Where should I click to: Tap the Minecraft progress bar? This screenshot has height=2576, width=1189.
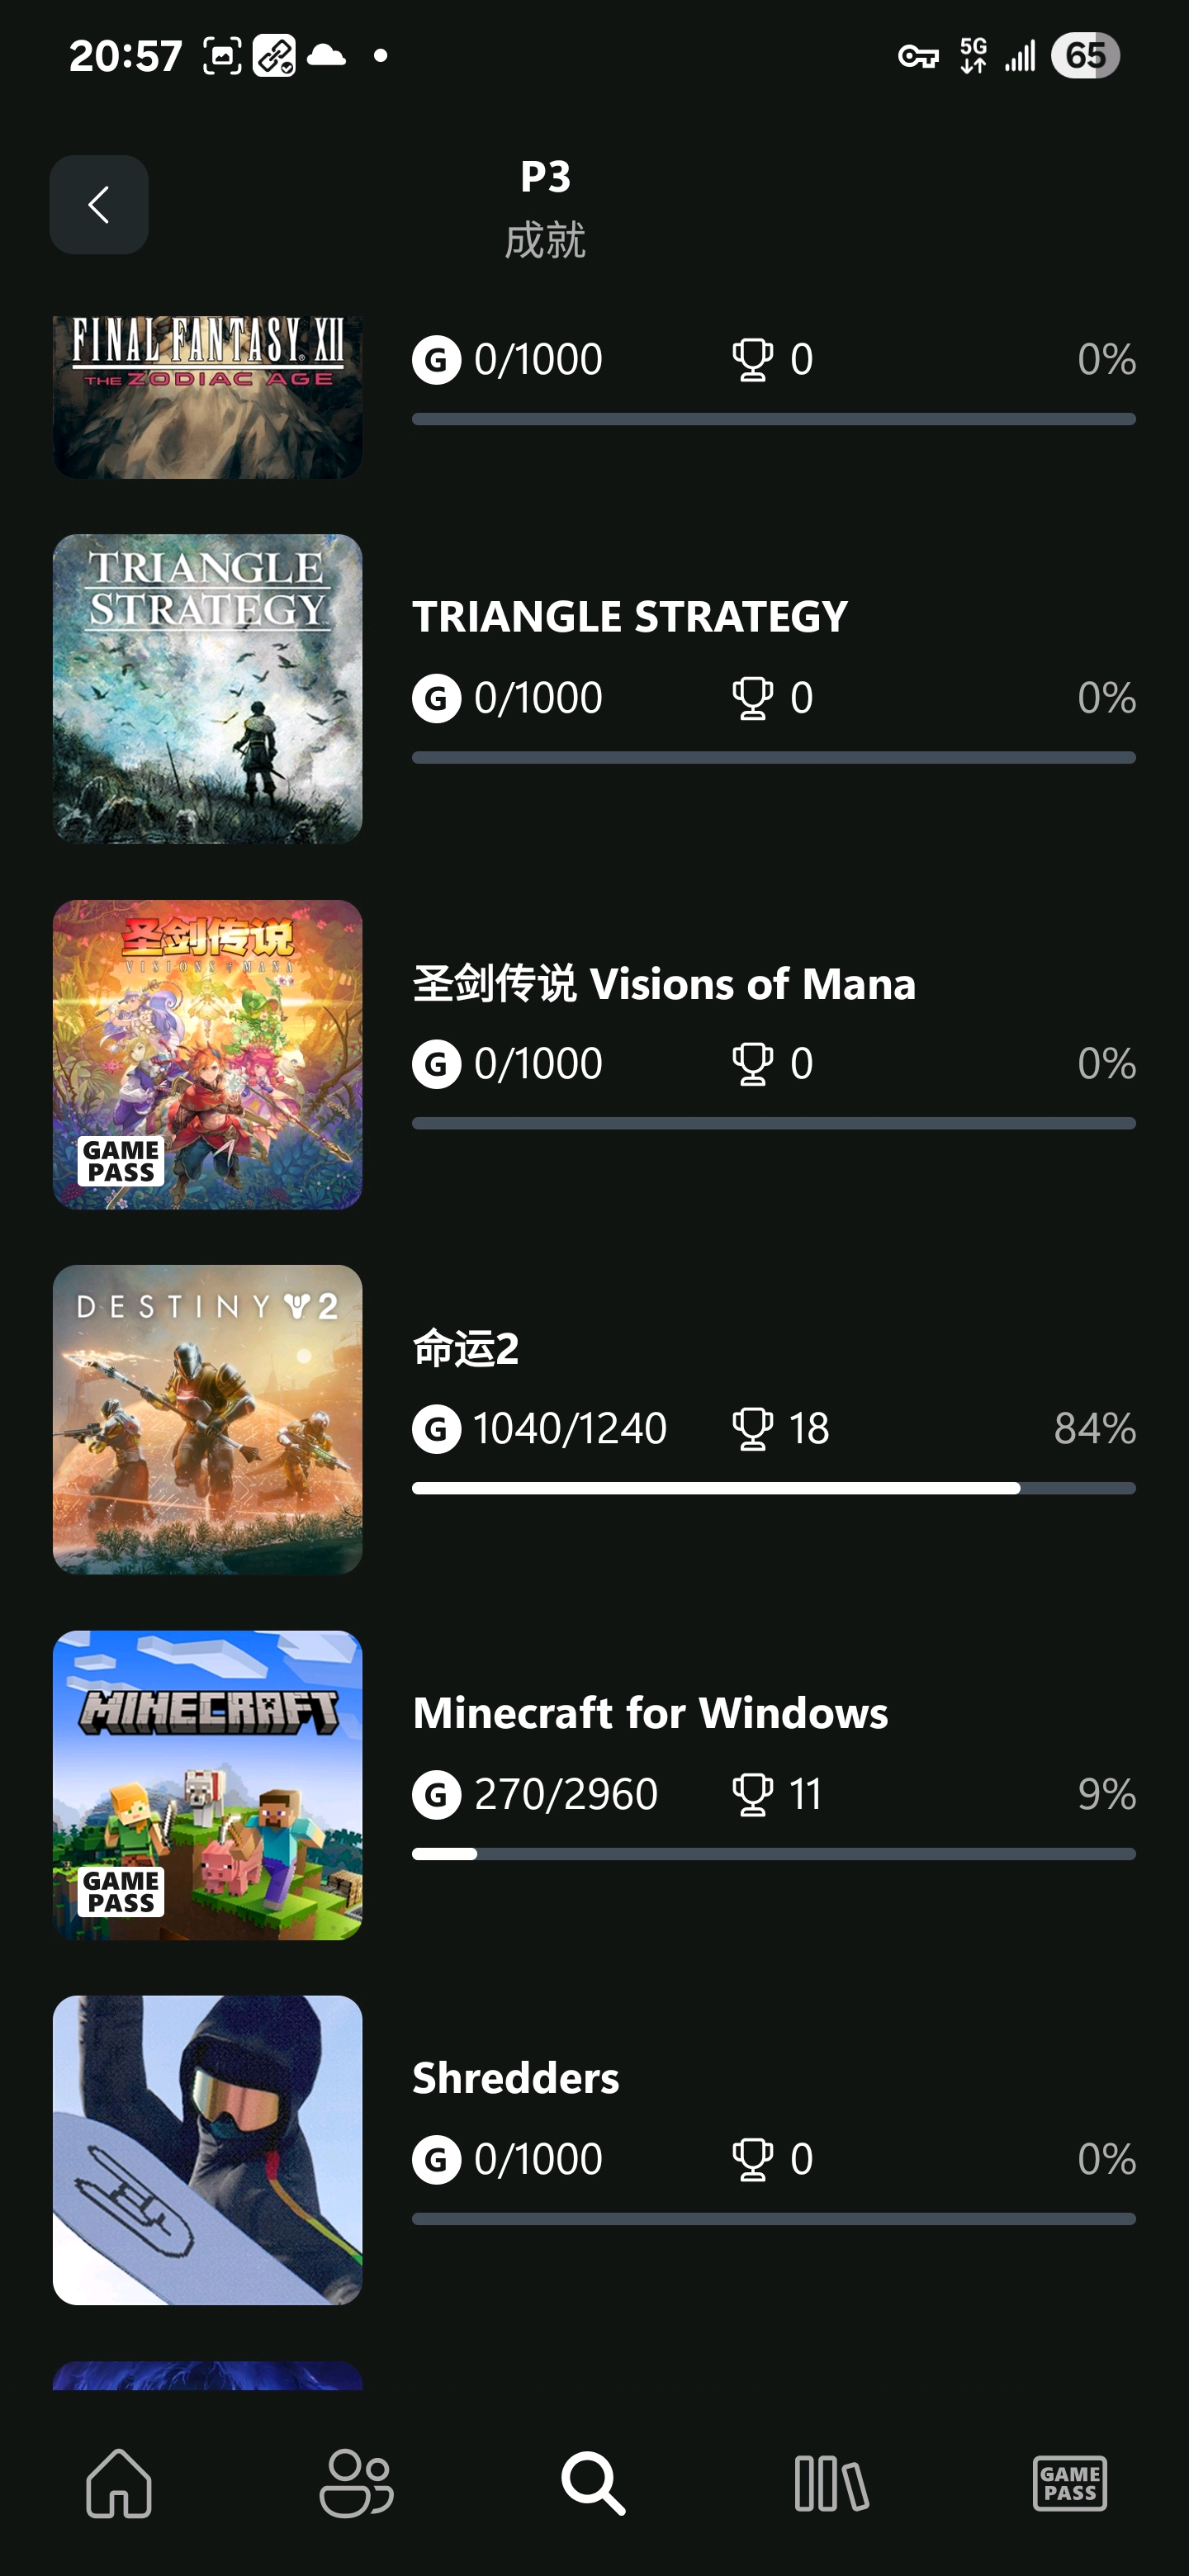773,1854
